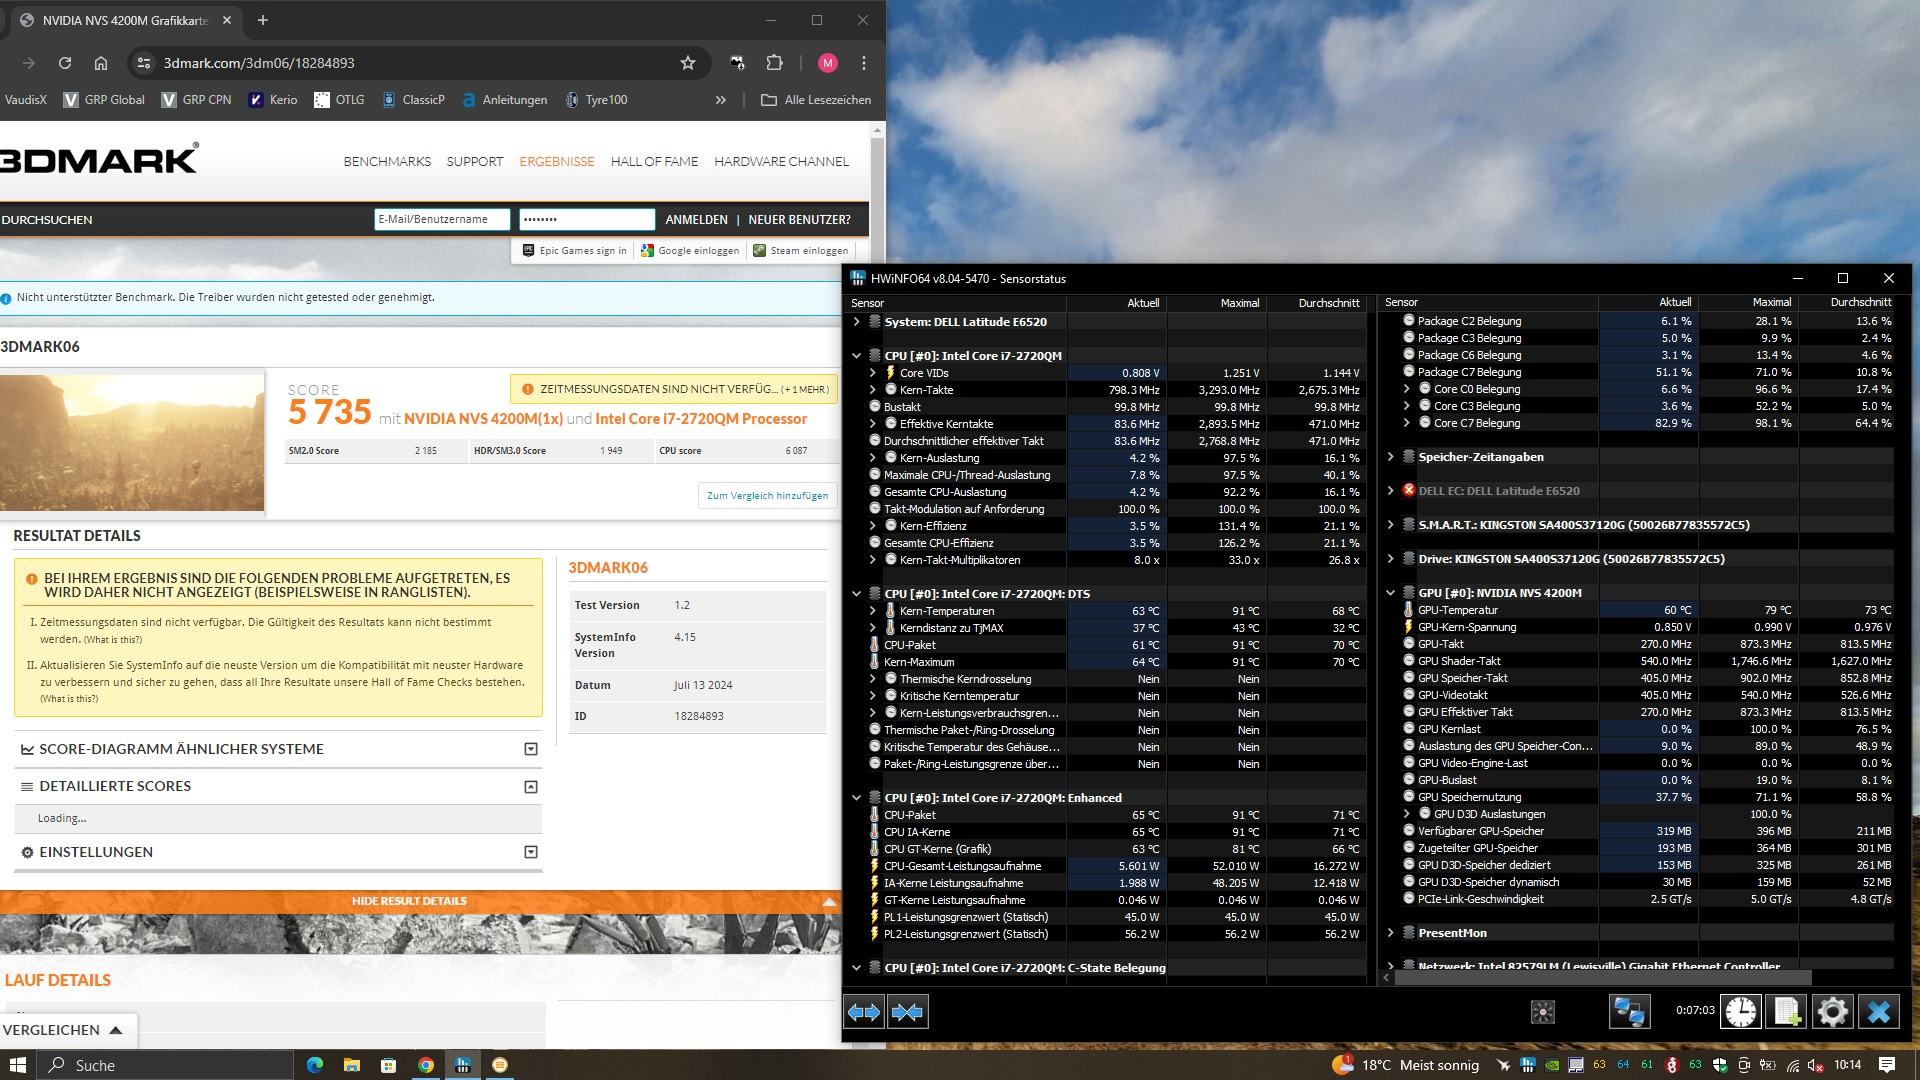Open HWiNFO fan control icon

pos(1543,1012)
